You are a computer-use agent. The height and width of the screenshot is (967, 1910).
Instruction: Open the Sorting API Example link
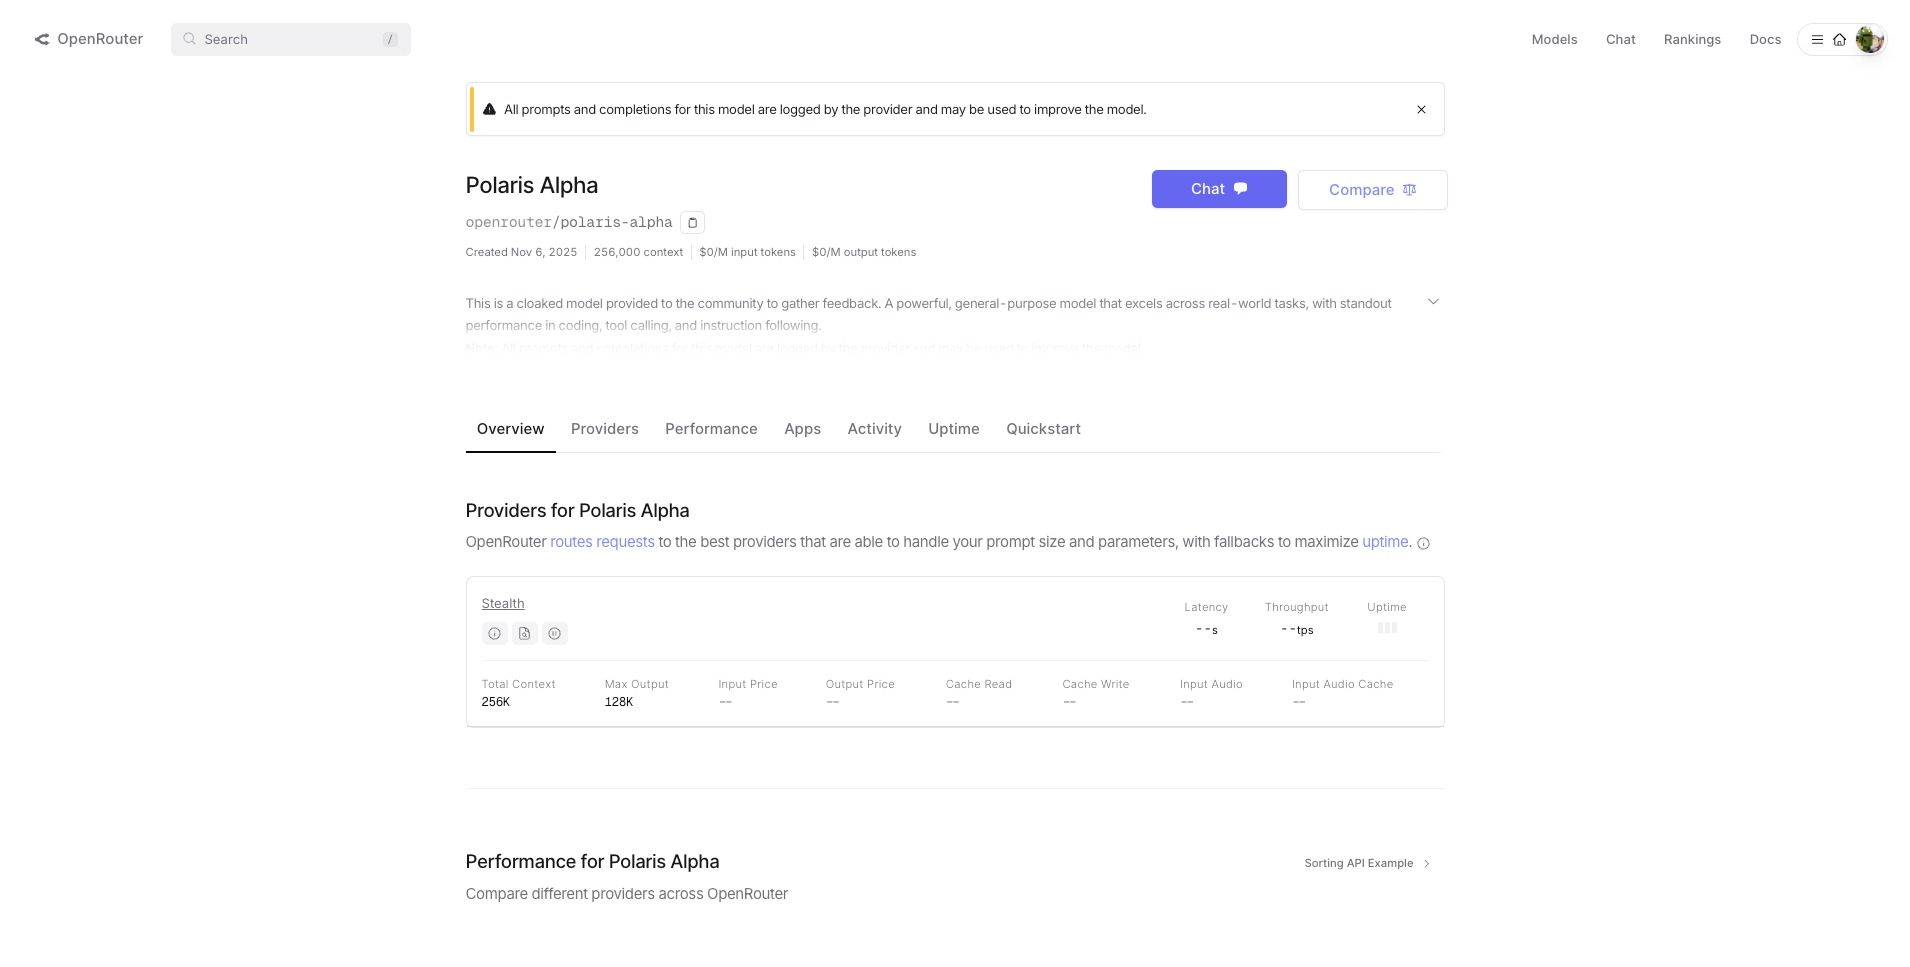pyautogui.click(x=1367, y=863)
